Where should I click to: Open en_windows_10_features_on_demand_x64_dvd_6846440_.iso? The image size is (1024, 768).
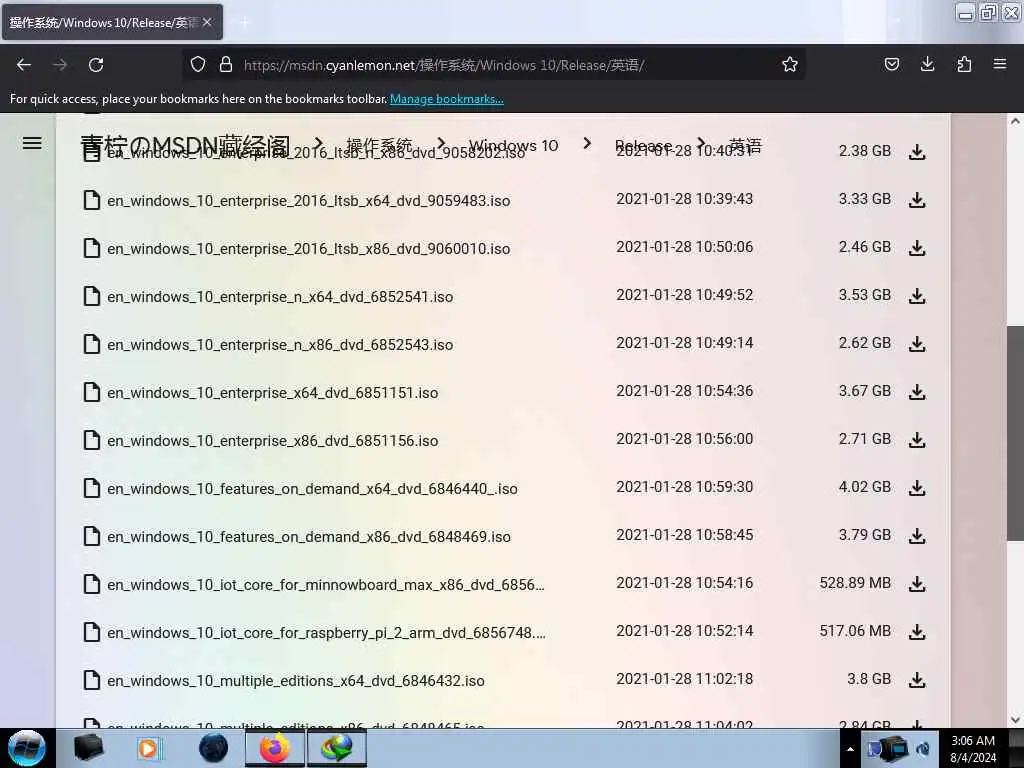click(312, 488)
